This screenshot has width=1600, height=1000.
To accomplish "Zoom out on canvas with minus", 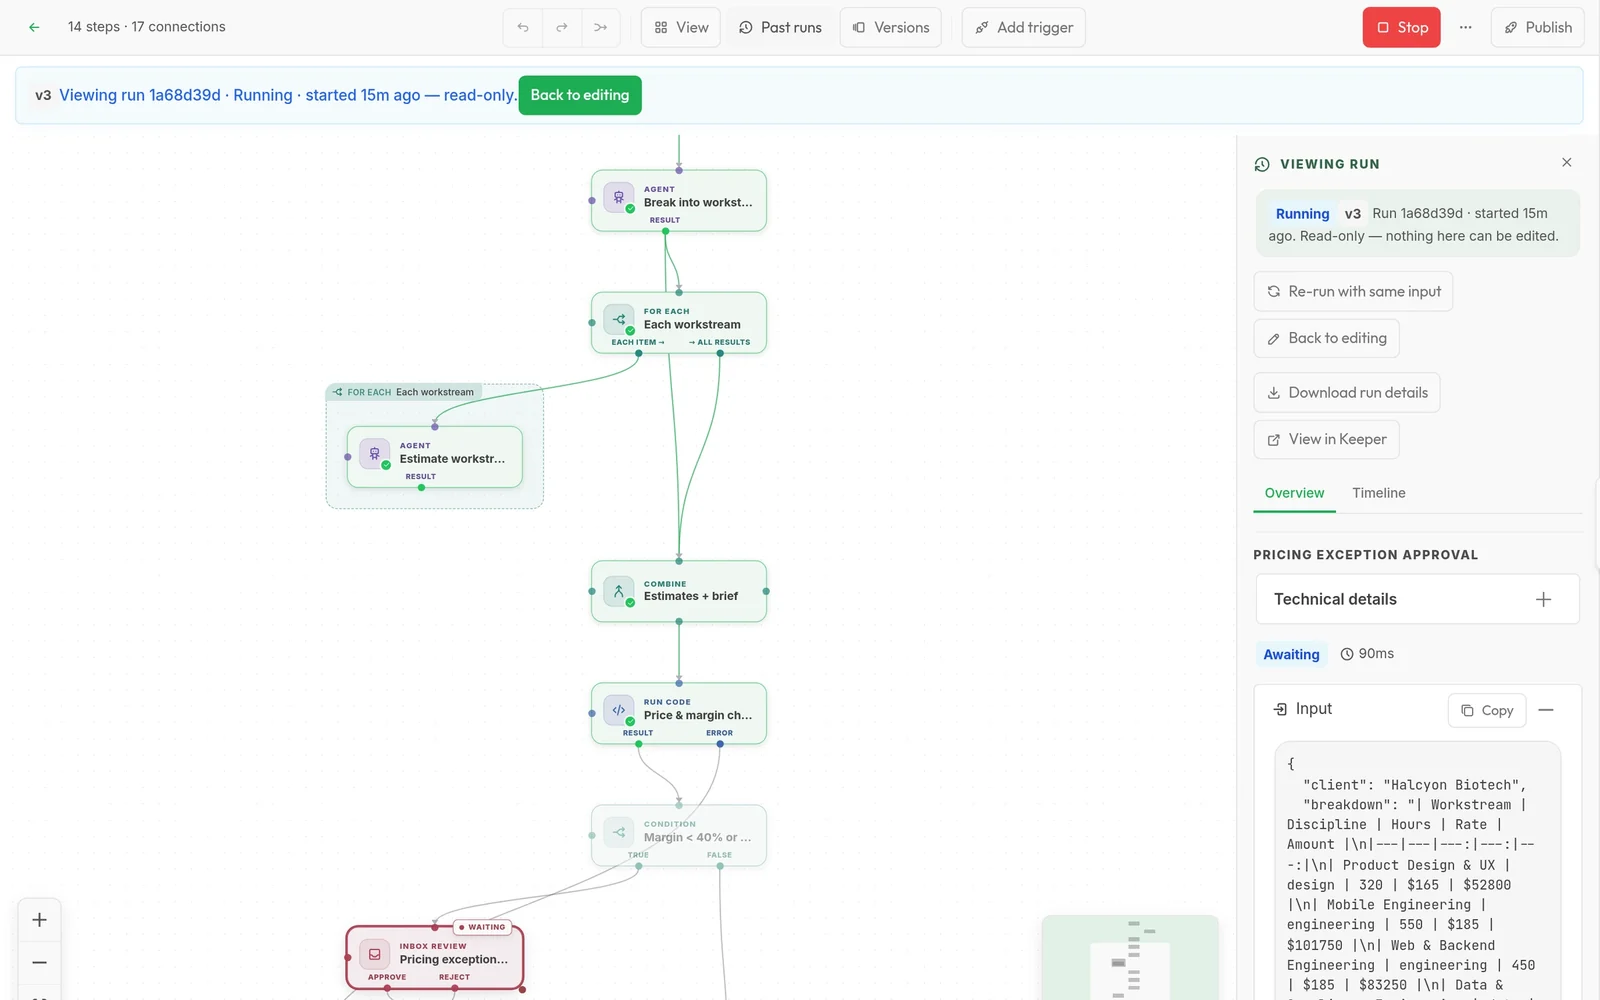I will click(x=40, y=962).
